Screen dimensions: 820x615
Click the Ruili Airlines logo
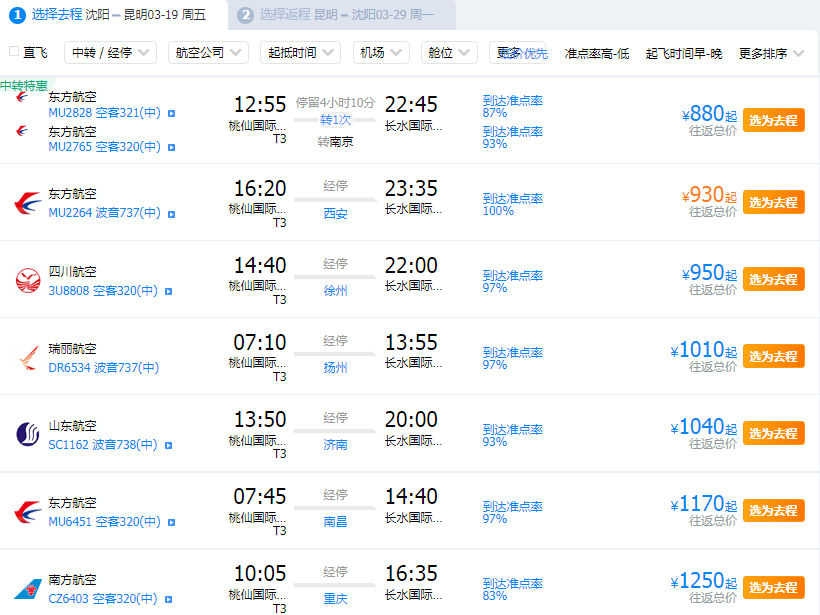coord(29,358)
